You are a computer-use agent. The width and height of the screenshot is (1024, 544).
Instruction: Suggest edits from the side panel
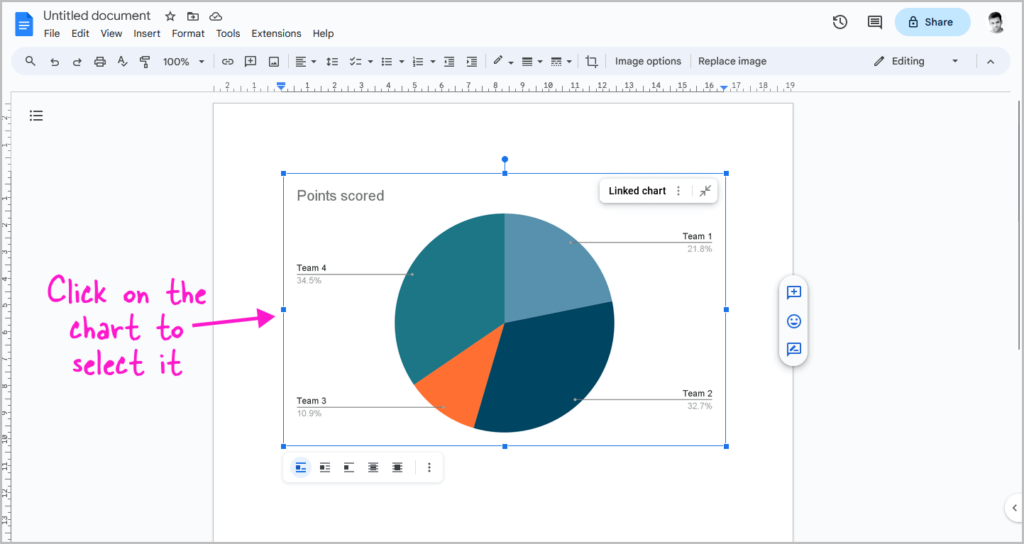click(793, 349)
